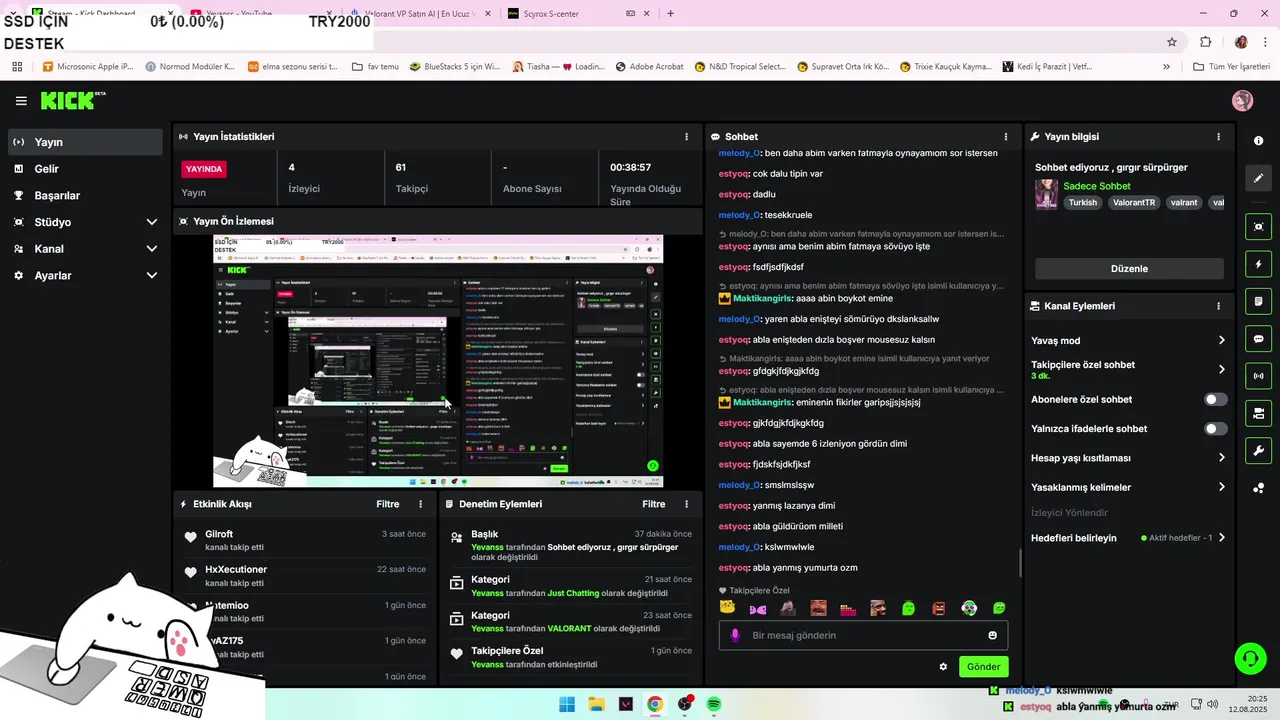This screenshot has width=1280, height=720.
Task: Open Windows Start button in taskbar
Action: [x=567, y=704]
